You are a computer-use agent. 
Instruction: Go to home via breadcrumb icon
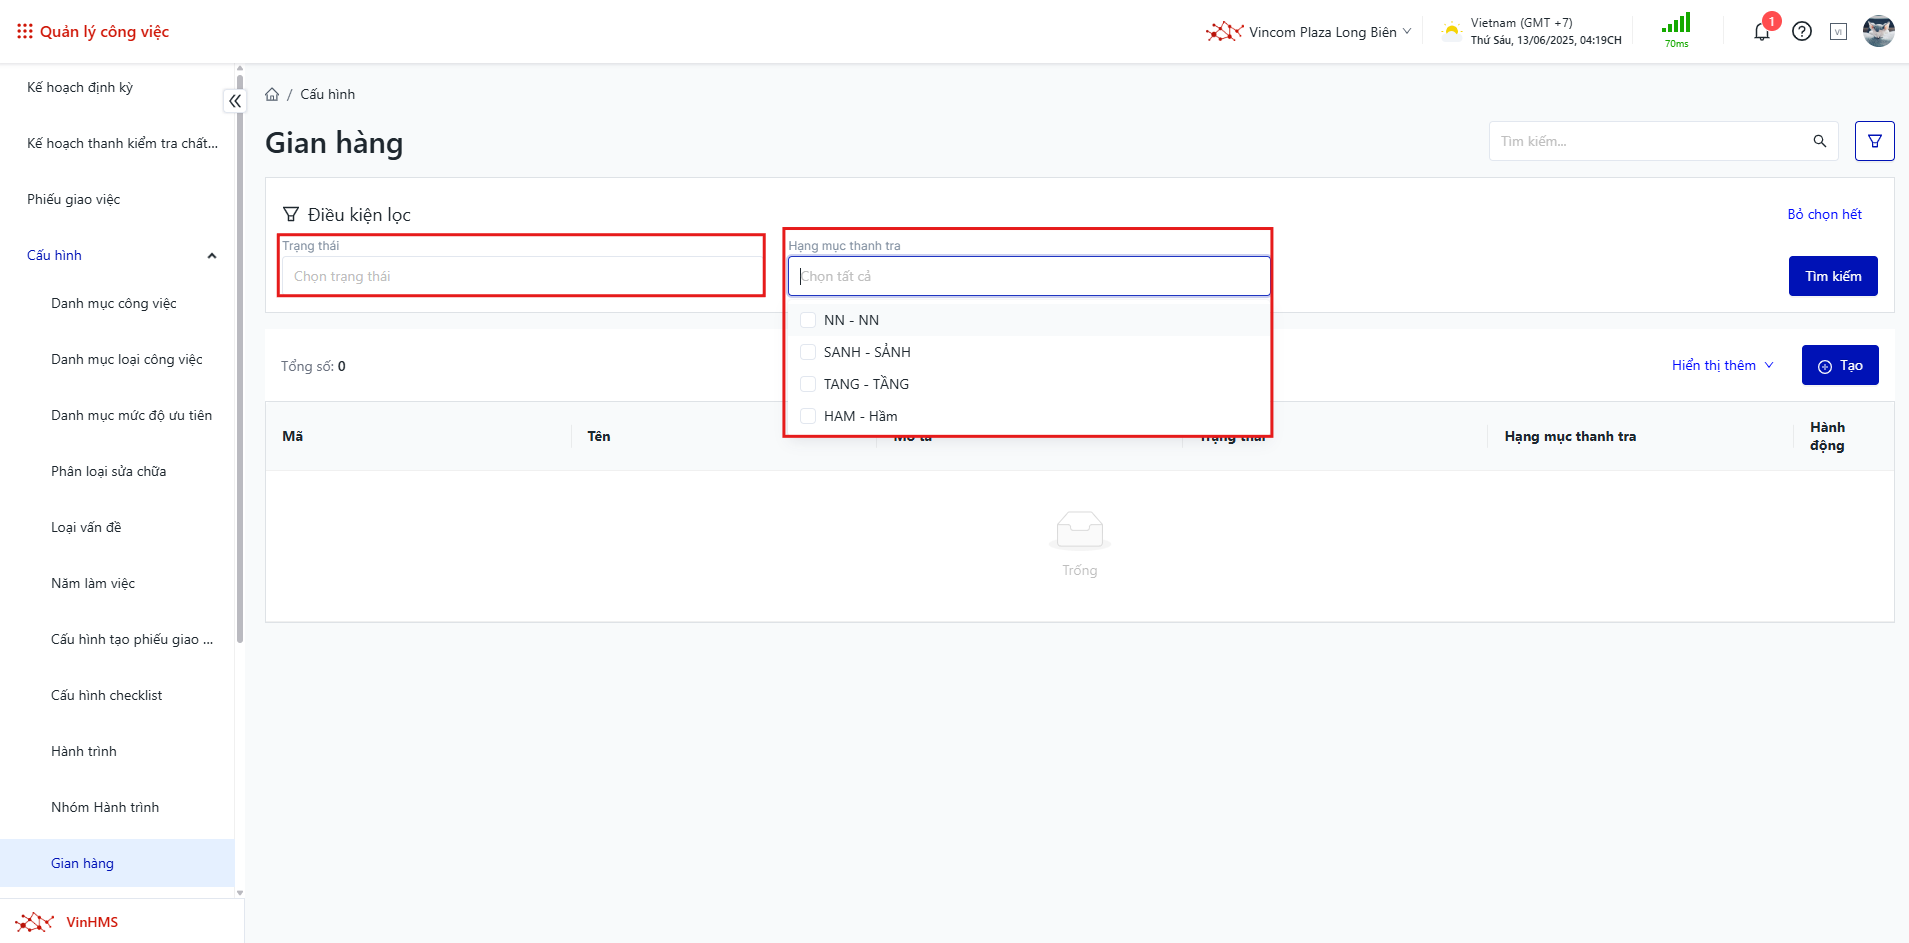(272, 95)
